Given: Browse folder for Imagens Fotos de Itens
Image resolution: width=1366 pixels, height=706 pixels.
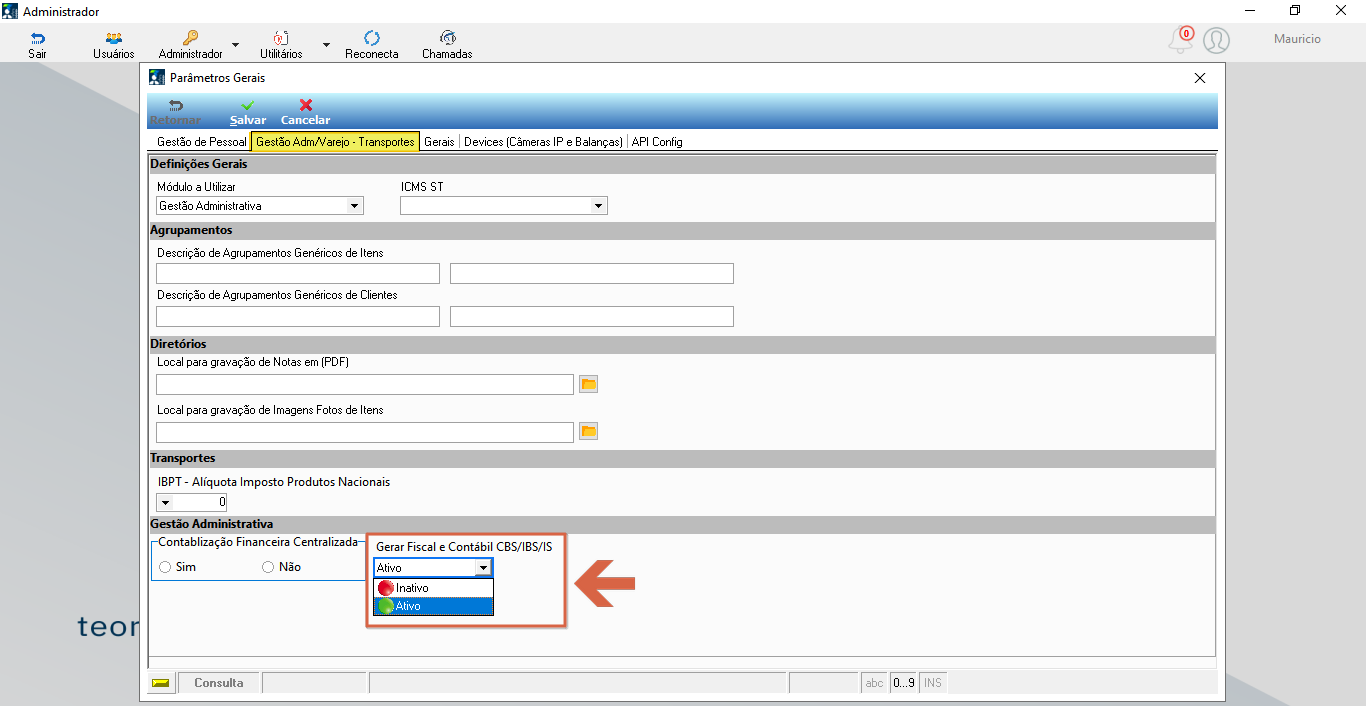Looking at the screenshot, I should [589, 431].
